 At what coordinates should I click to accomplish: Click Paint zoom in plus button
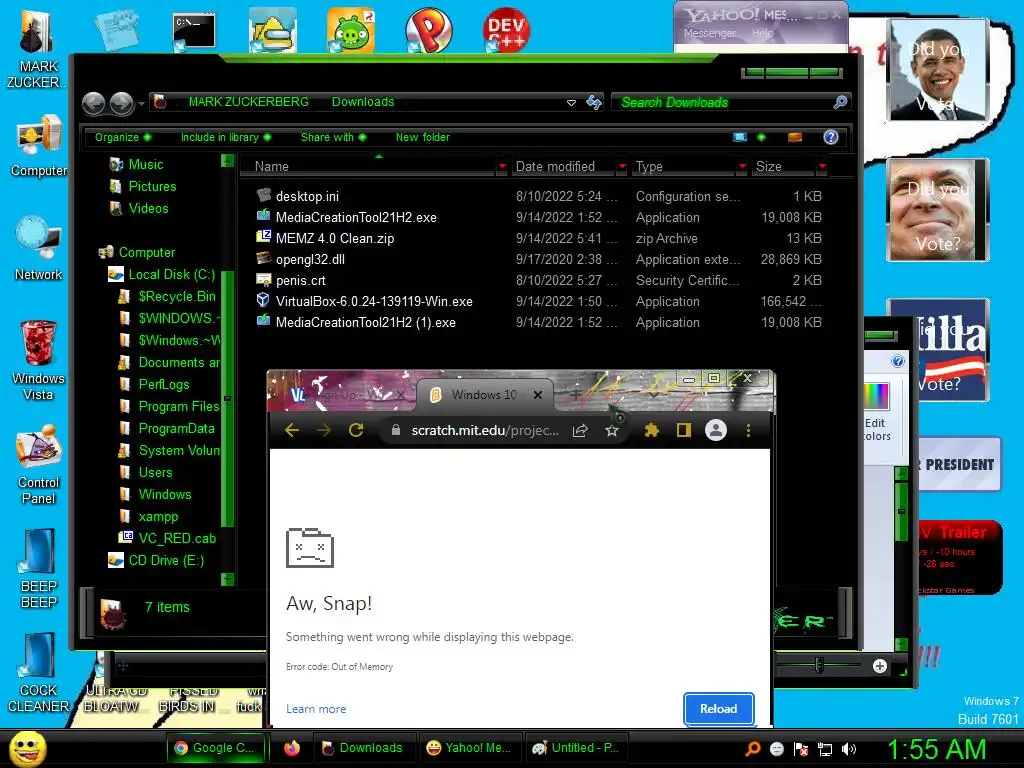point(880,666)
